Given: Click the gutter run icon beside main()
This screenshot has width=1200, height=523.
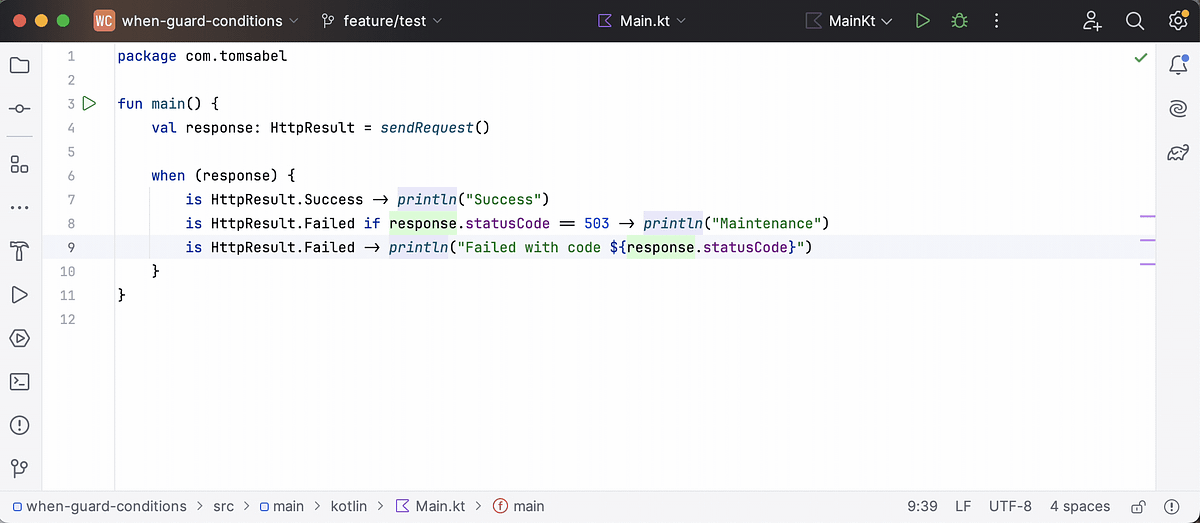Looking at the screenshot, I should click(x=89, y=103).
